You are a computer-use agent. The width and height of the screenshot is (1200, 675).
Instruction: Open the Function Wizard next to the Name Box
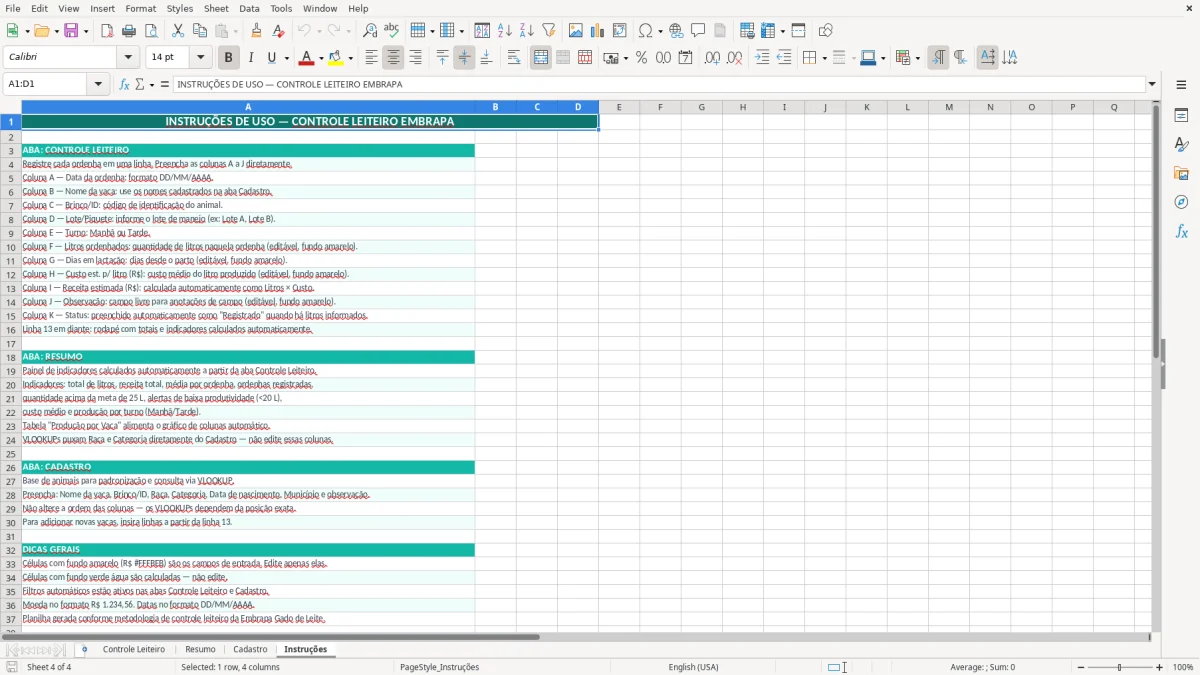pos(125,85)
